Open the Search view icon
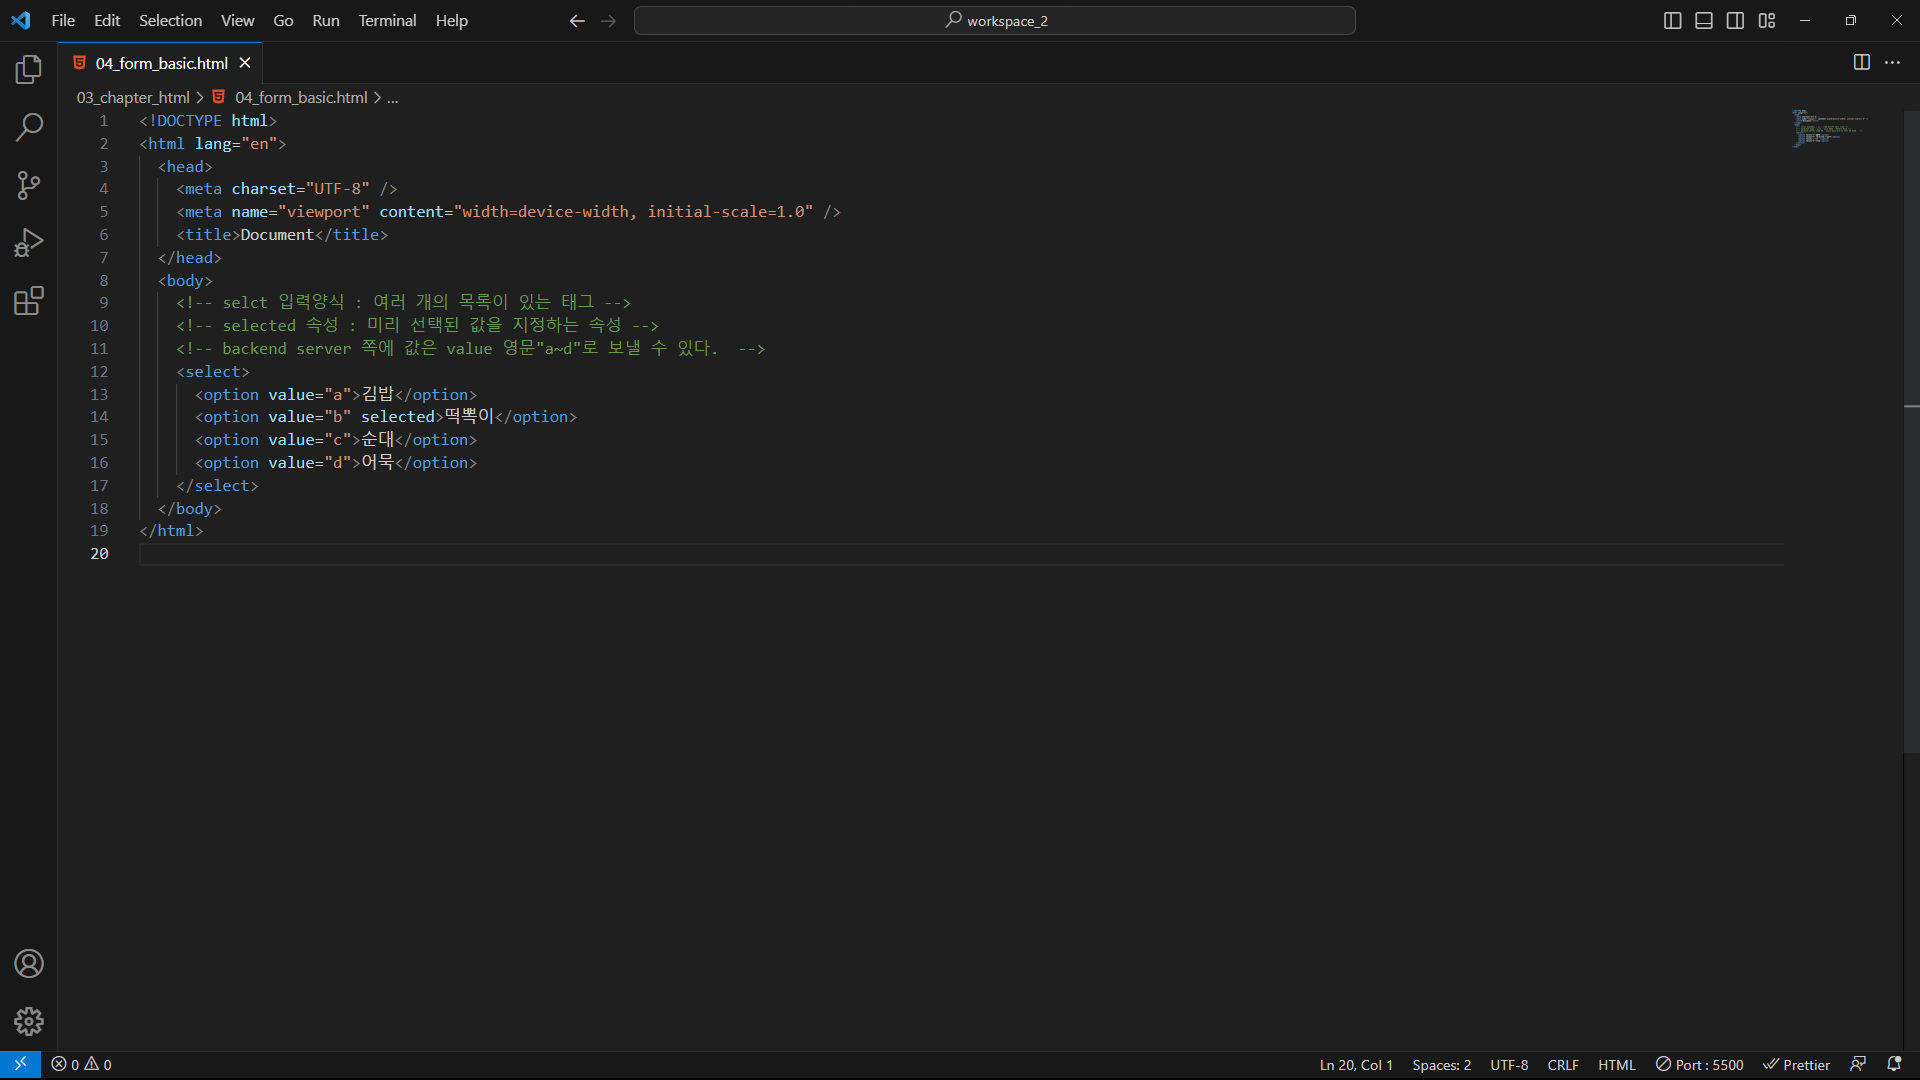This screenshot has height=1080, width=1920. click(x=29, y=127)
